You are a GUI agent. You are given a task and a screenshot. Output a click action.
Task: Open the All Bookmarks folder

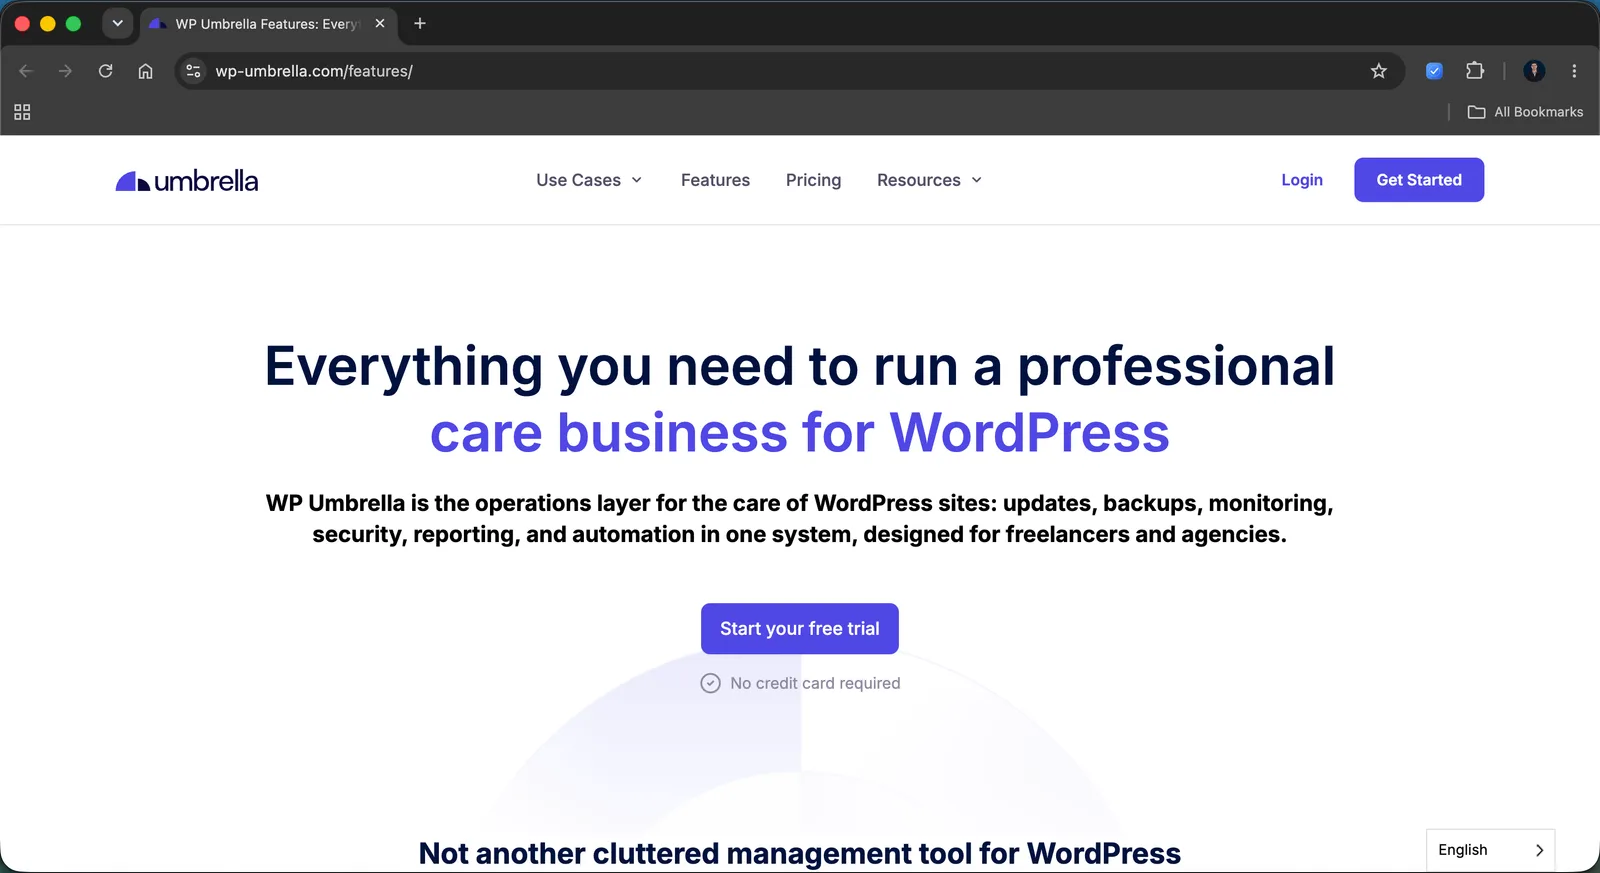(x=1525, y=112)
